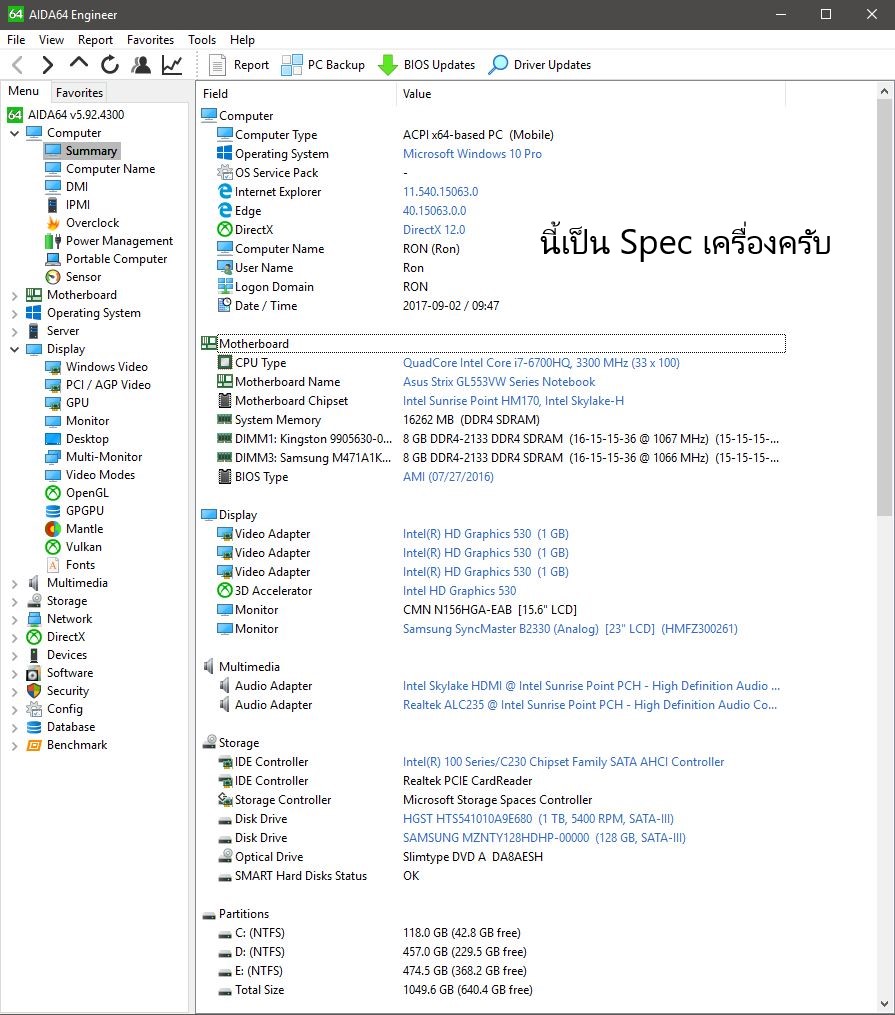Click the Security shield icon

34,691
